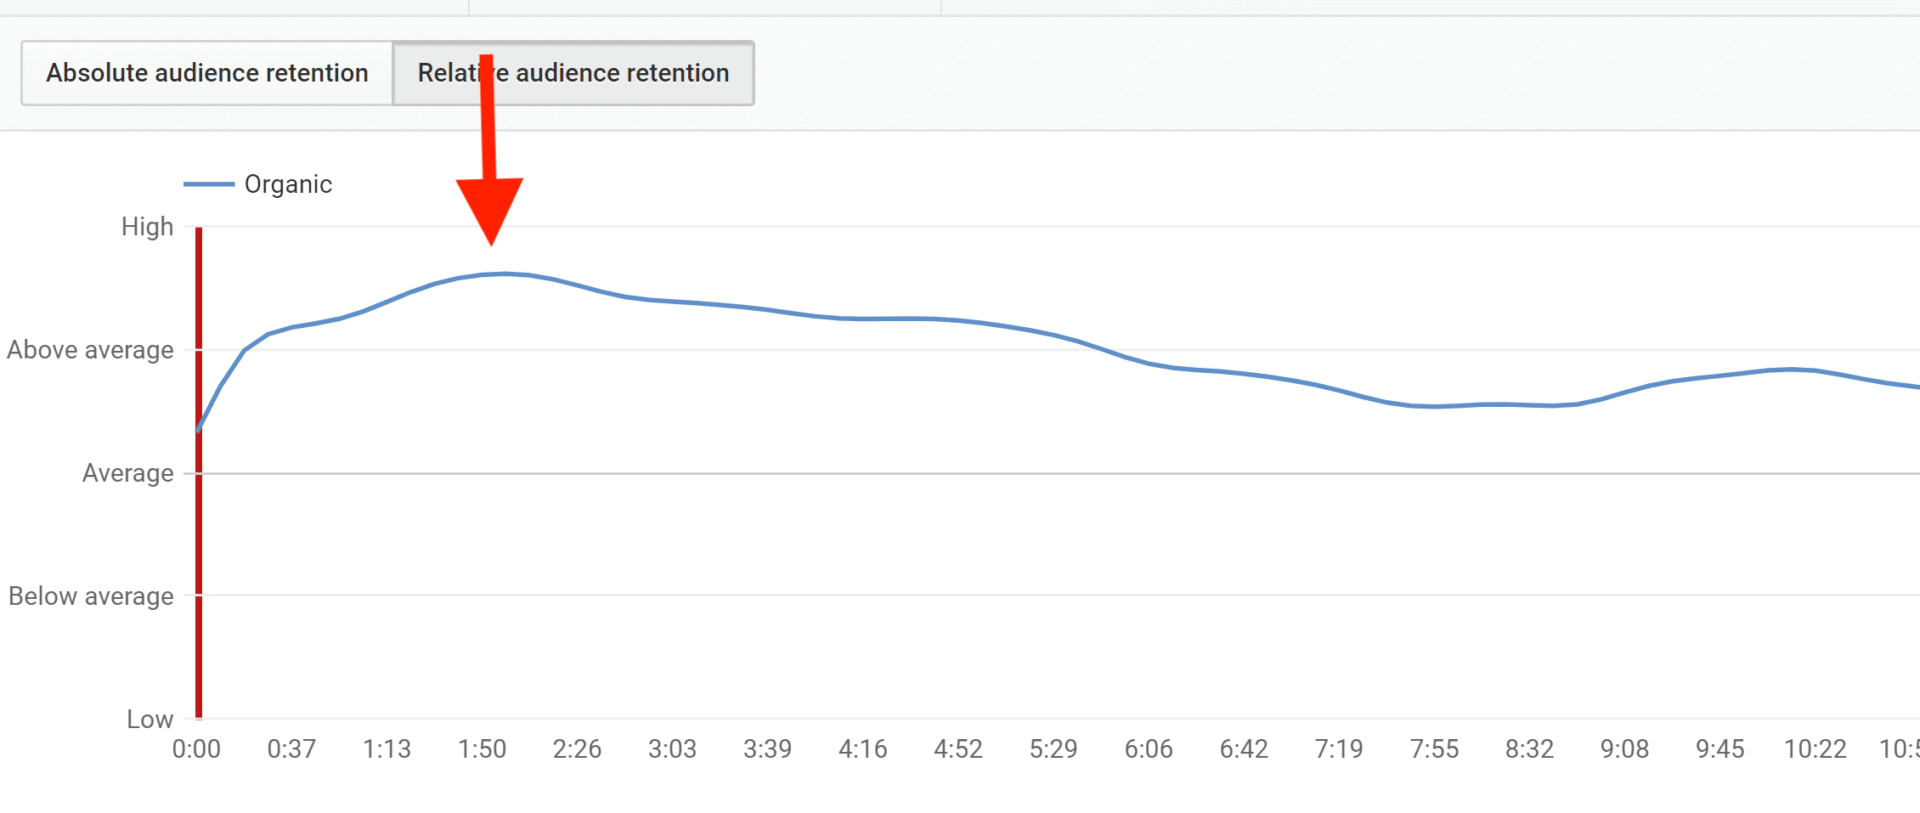The height and width of the screenshot is (813, 1920).
Task: Click the Low axis label
Action: click(150, 718)
